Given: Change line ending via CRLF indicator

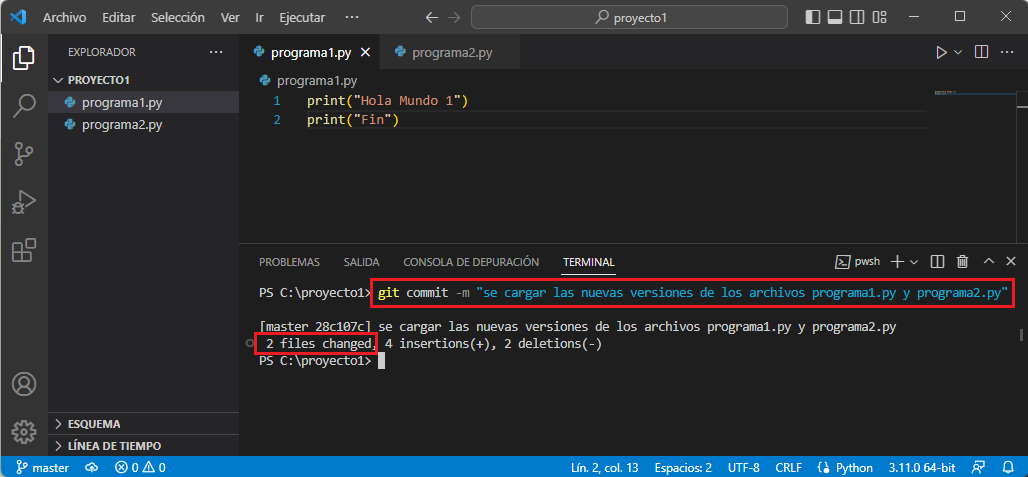Looking at the screenshot, I should click(x=788, y=468).
